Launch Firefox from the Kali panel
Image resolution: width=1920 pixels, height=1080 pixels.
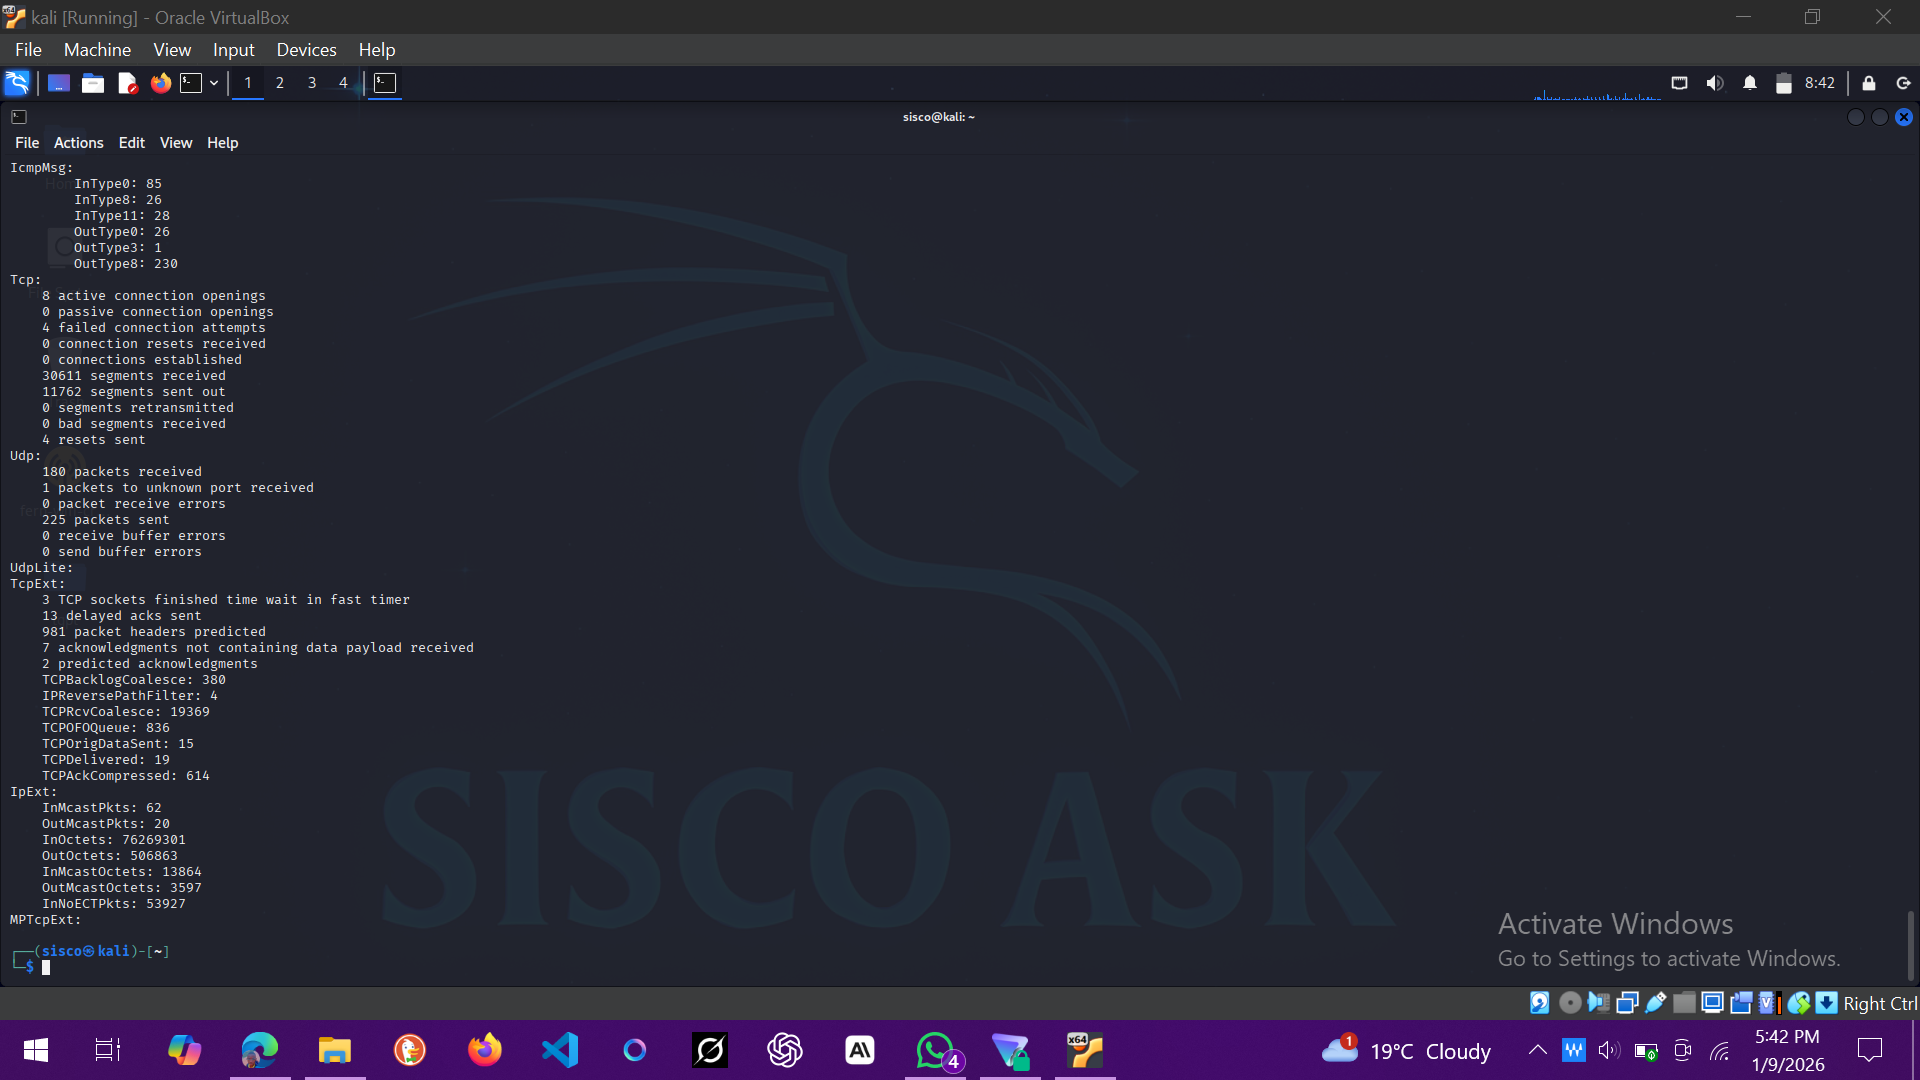click(160, 83)
